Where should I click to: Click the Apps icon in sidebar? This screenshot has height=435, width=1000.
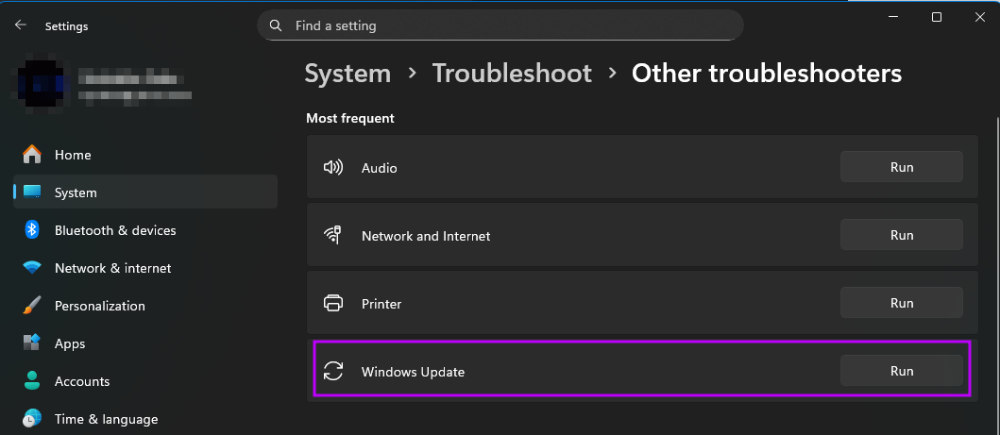click(32, 343)
